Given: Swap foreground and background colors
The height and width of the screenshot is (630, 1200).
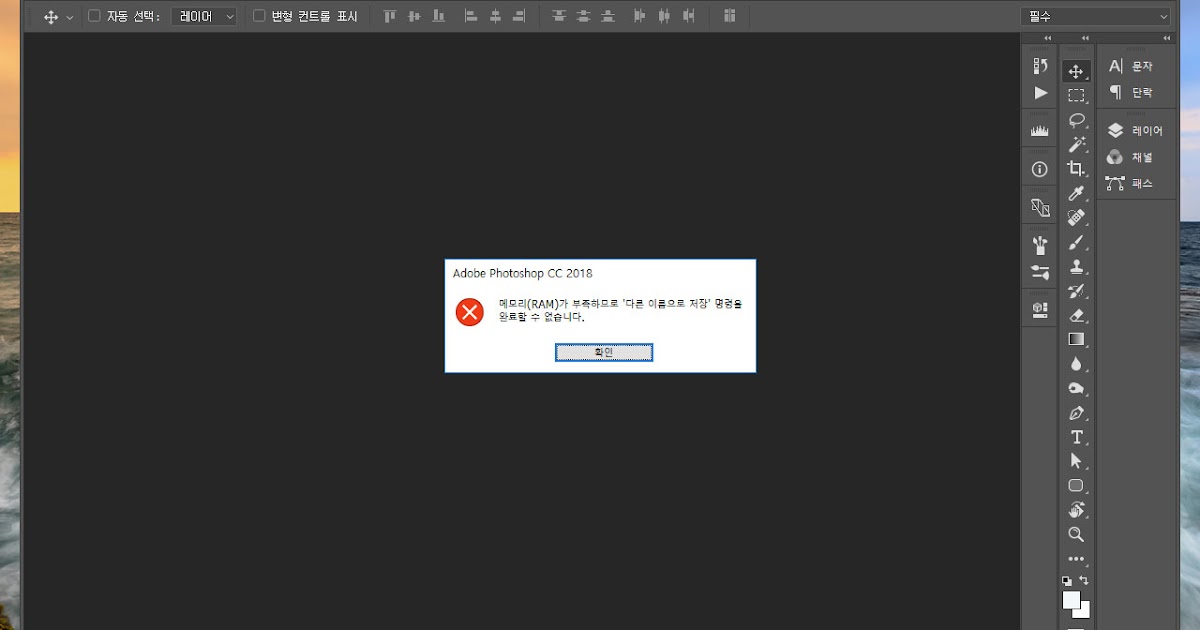Looking at the screenshot, I should (x=1084, y=580).
